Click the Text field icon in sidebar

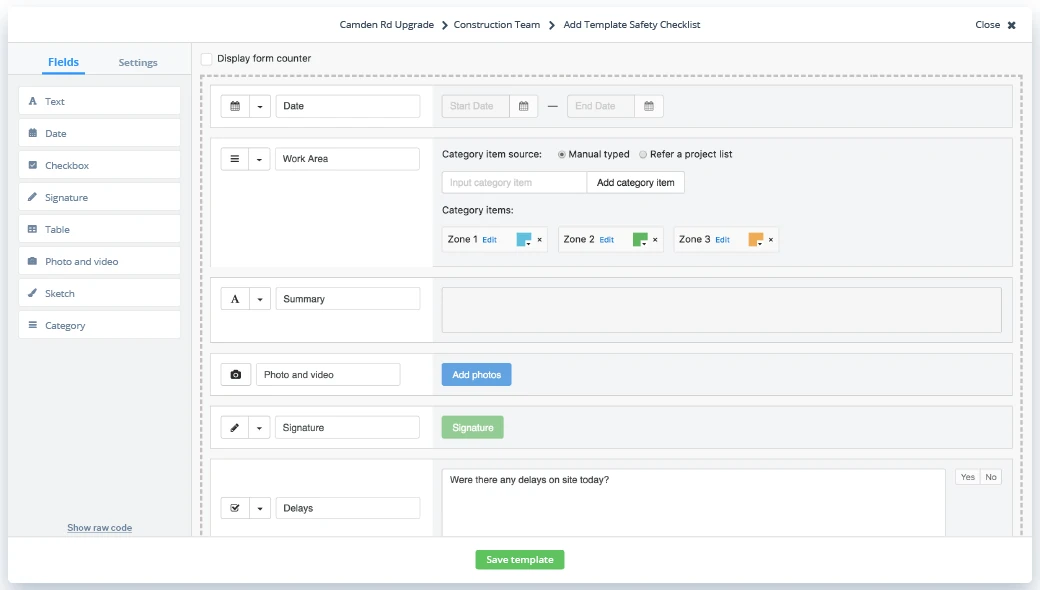pos(32,101)
